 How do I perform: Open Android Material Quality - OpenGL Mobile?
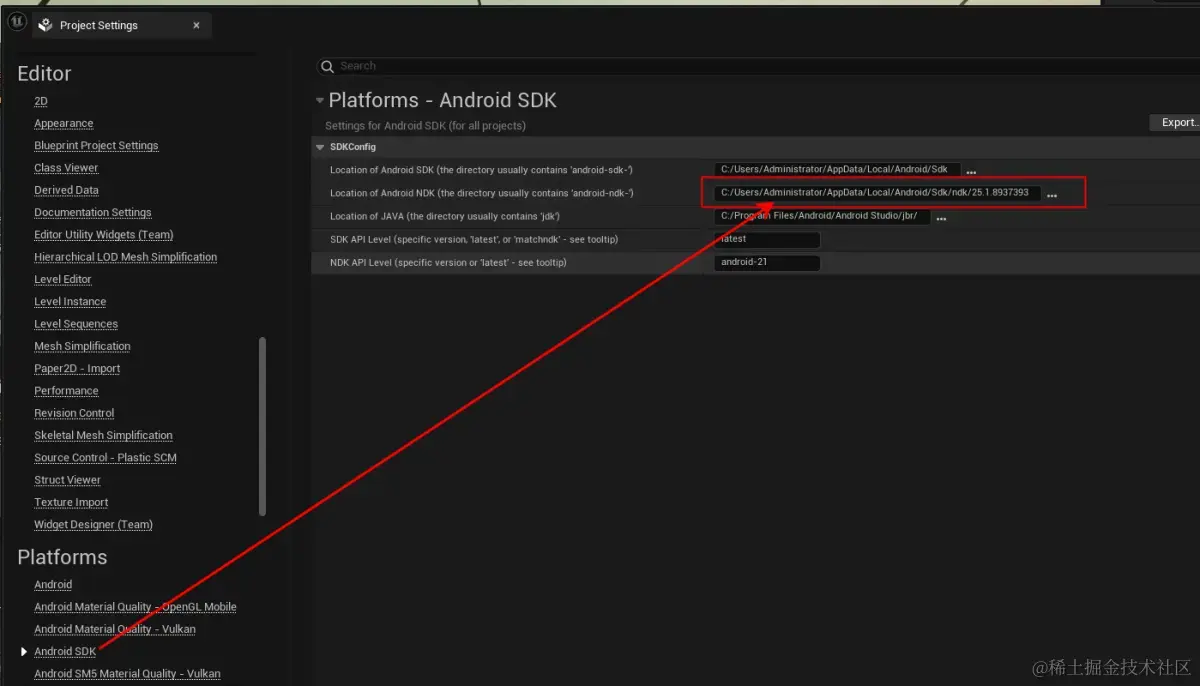[135, 607]
